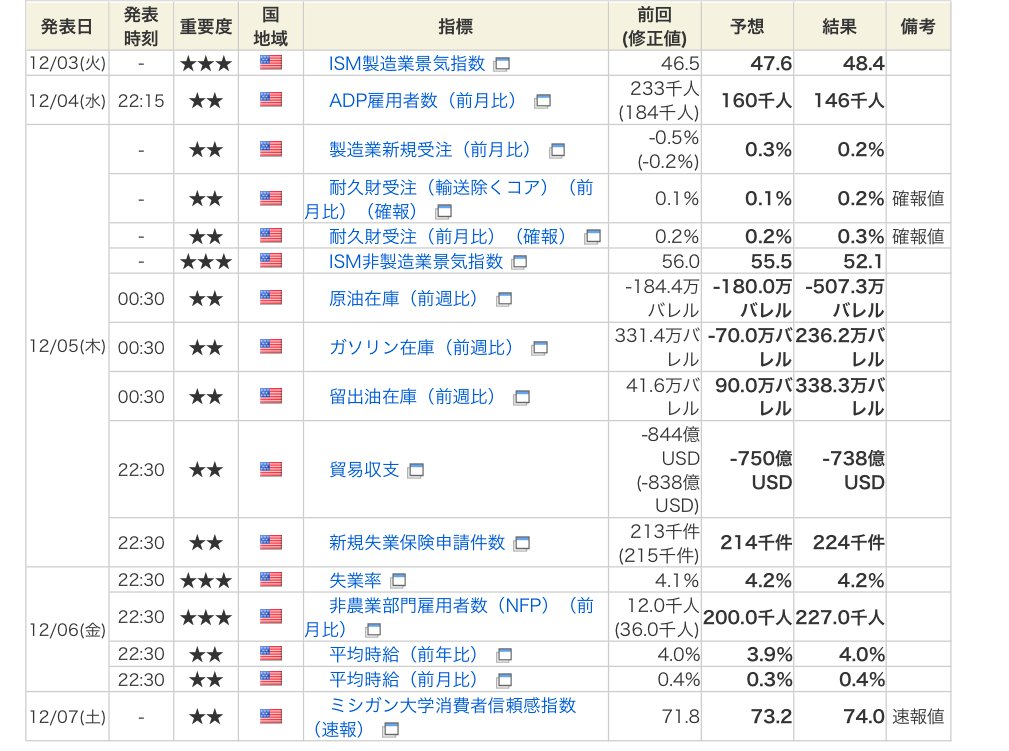The image size is (1009, 751).
Task: Open the 耐久財受注（前月比）（確報） link
Action: pyautogui.click(x=449, y=236)
